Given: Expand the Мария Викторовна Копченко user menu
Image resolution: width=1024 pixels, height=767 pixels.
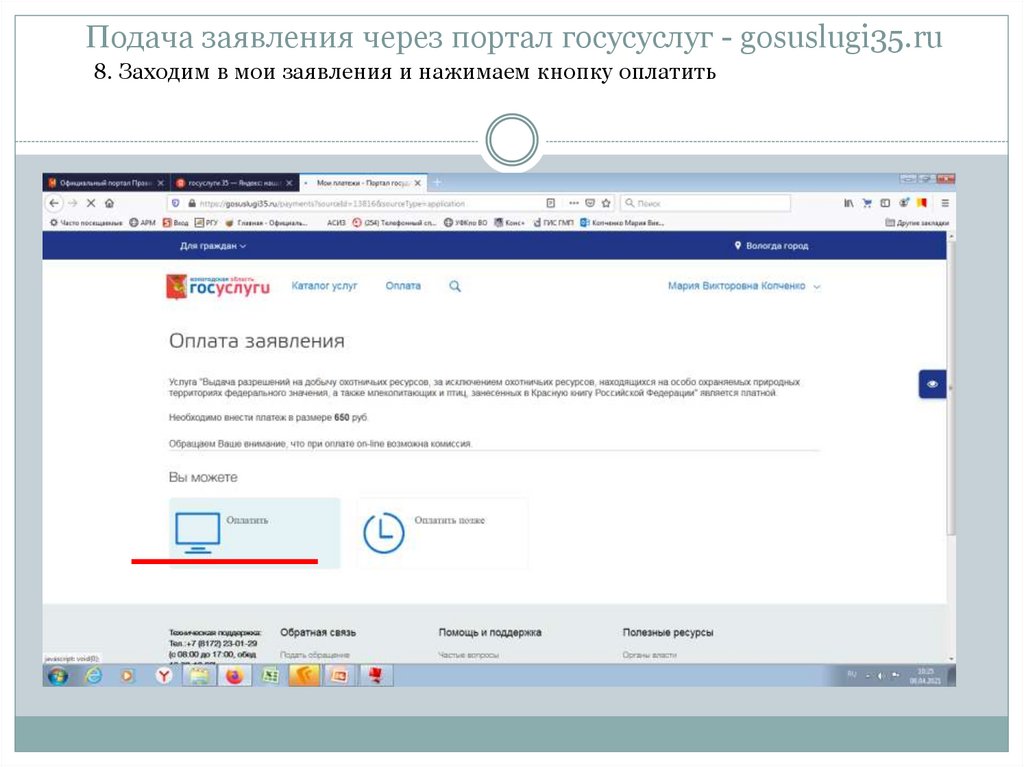Looking at the screenshot, I should (743, 286).
